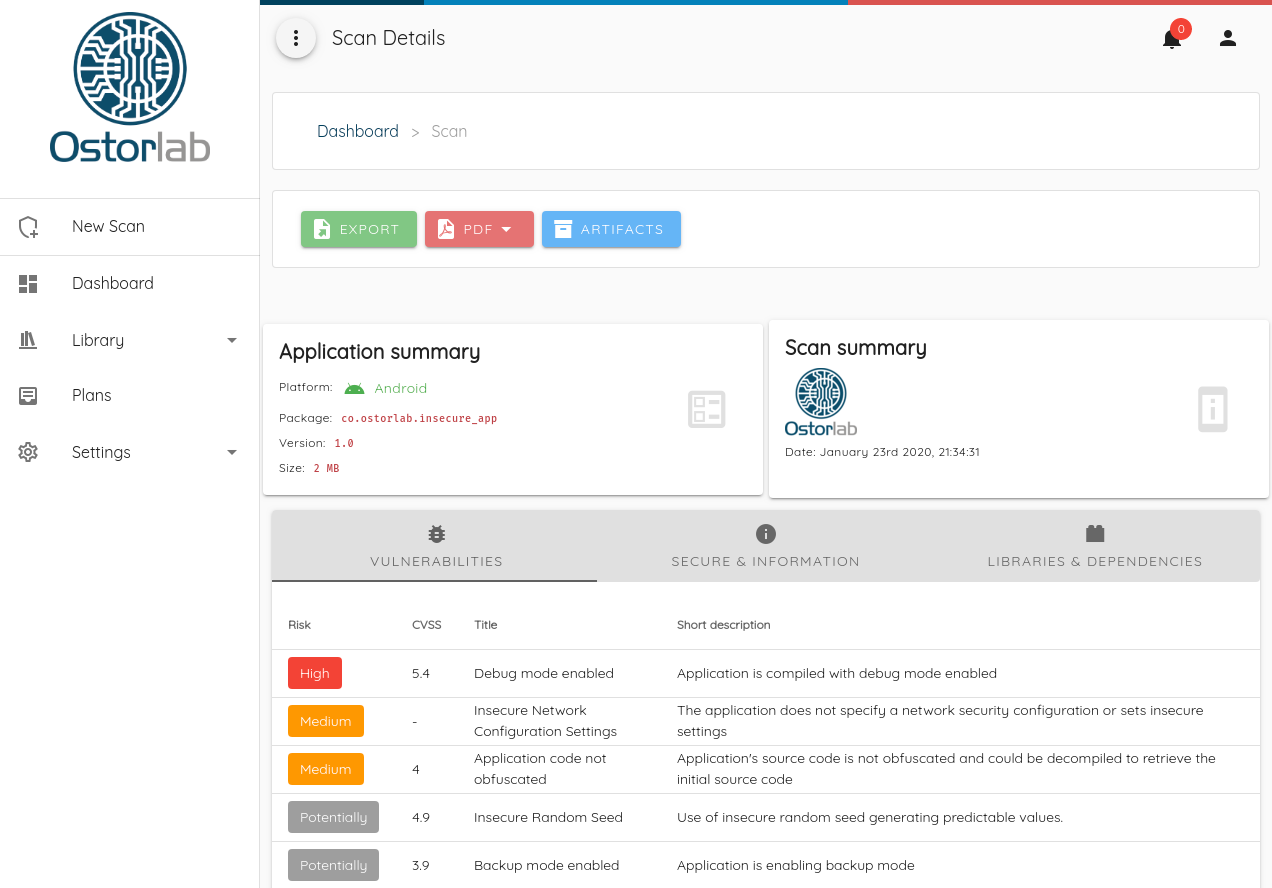Open the user account icon

[1228, 38]
